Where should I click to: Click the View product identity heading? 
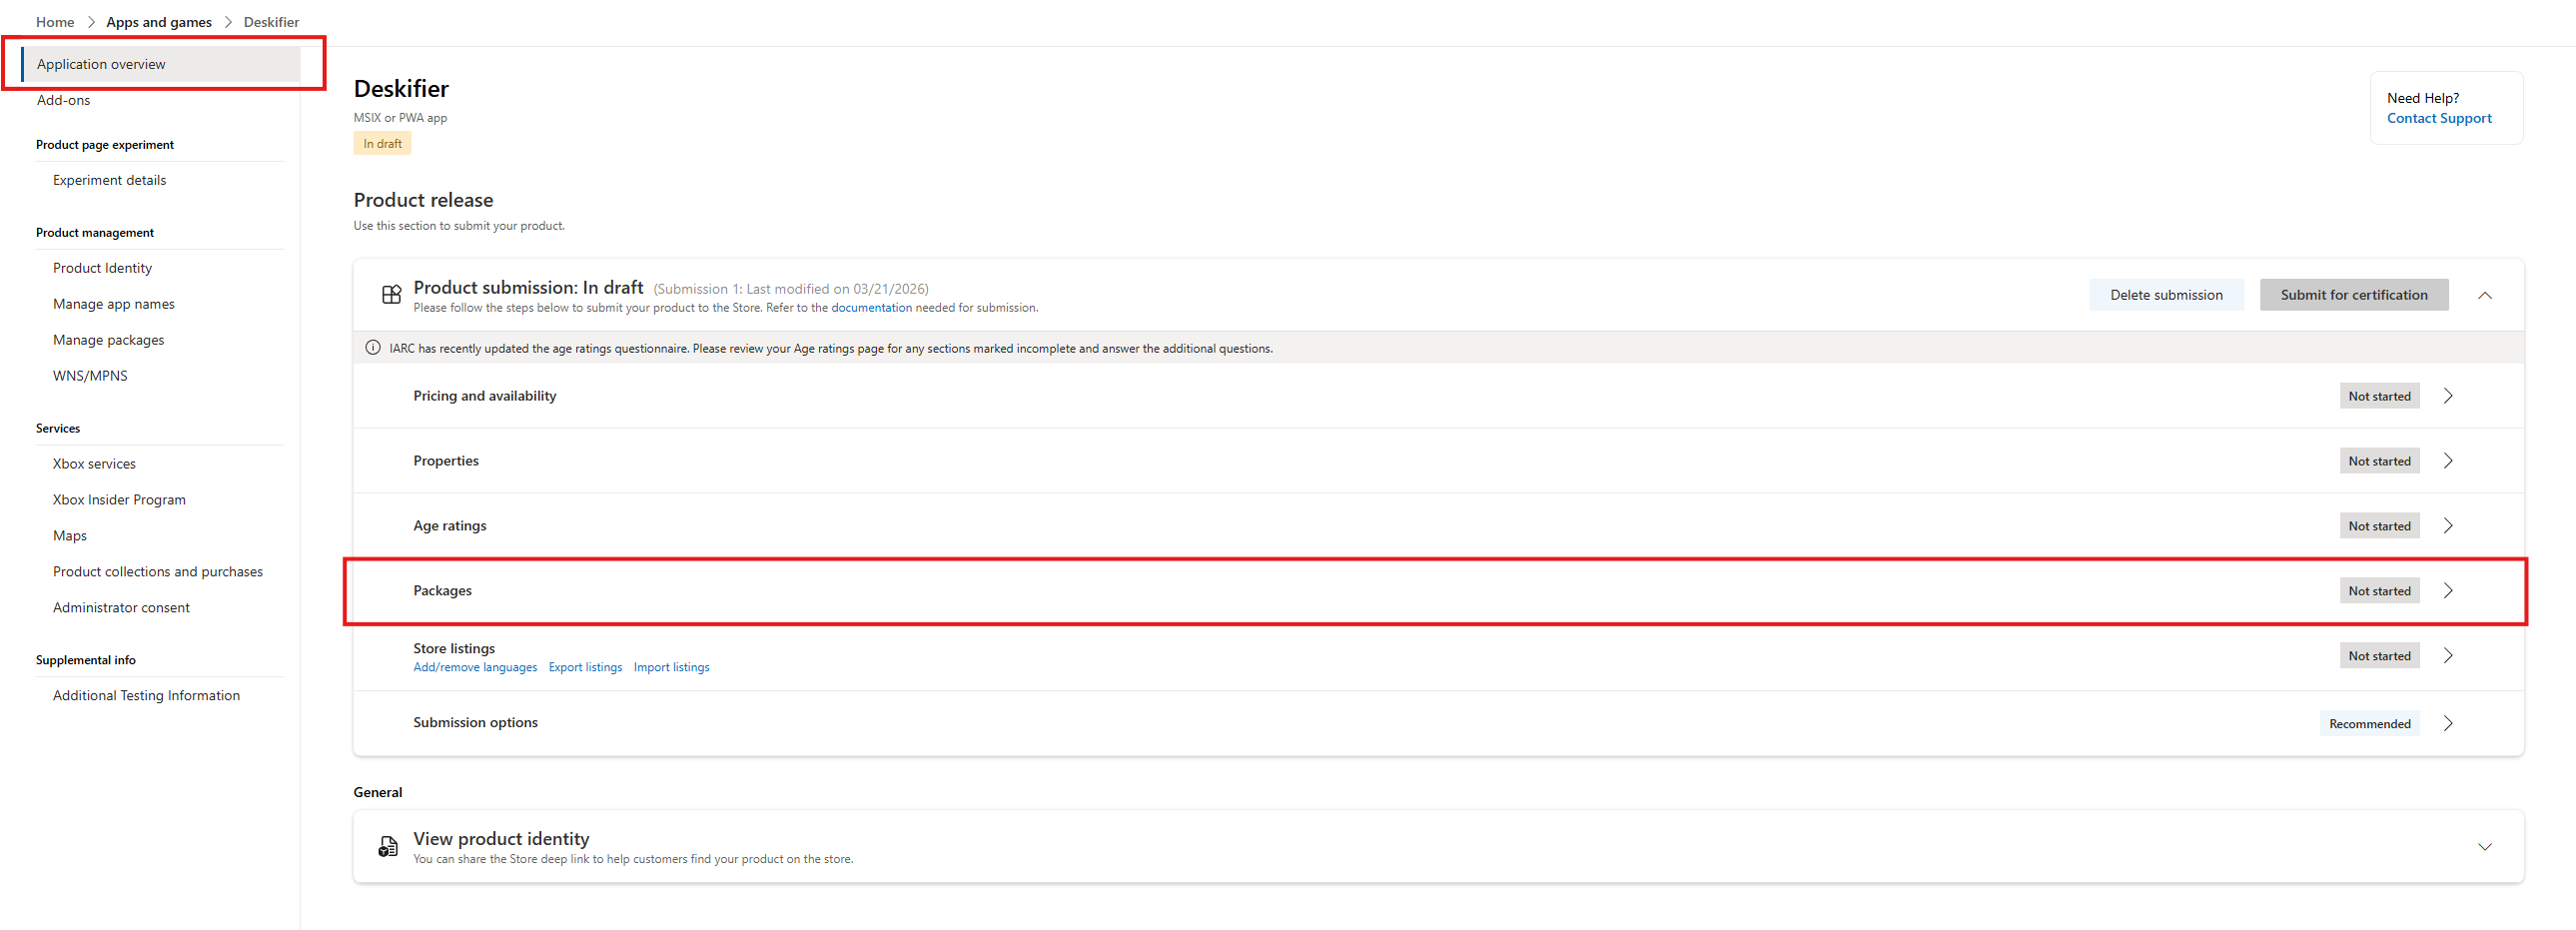(x=501, y=839)
